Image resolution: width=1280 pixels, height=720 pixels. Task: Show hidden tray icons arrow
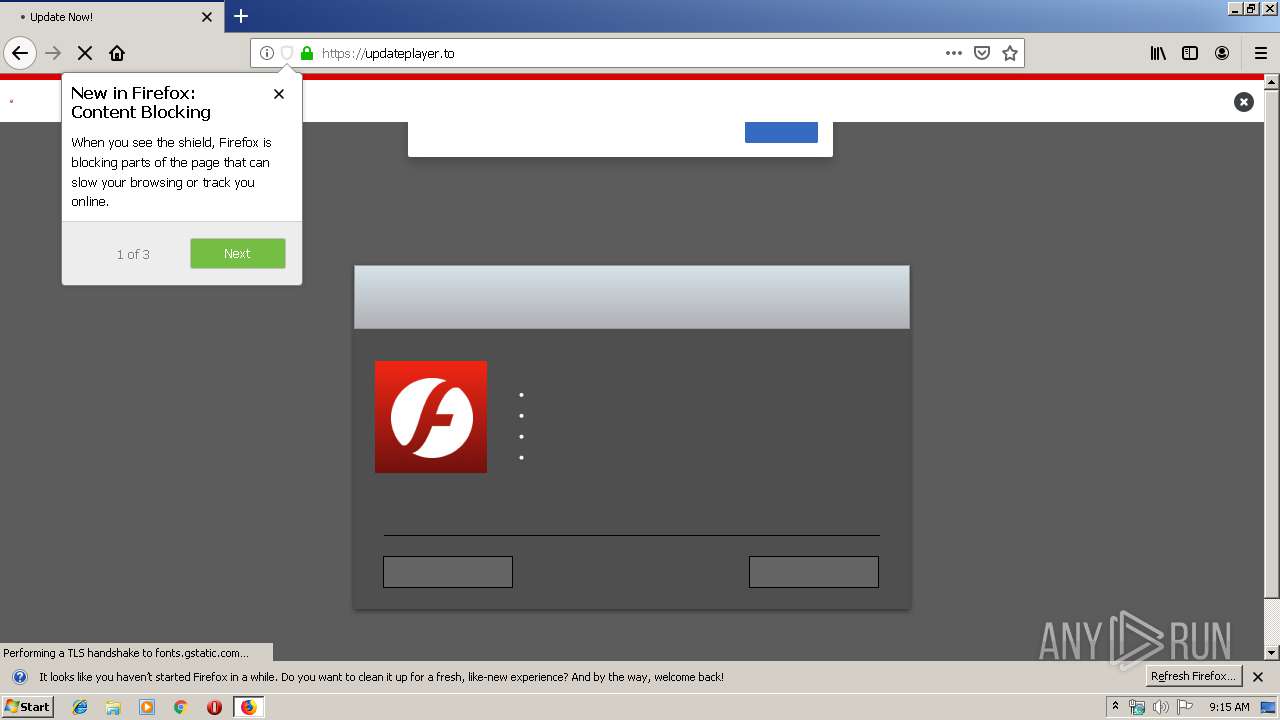click(1115, 707)
